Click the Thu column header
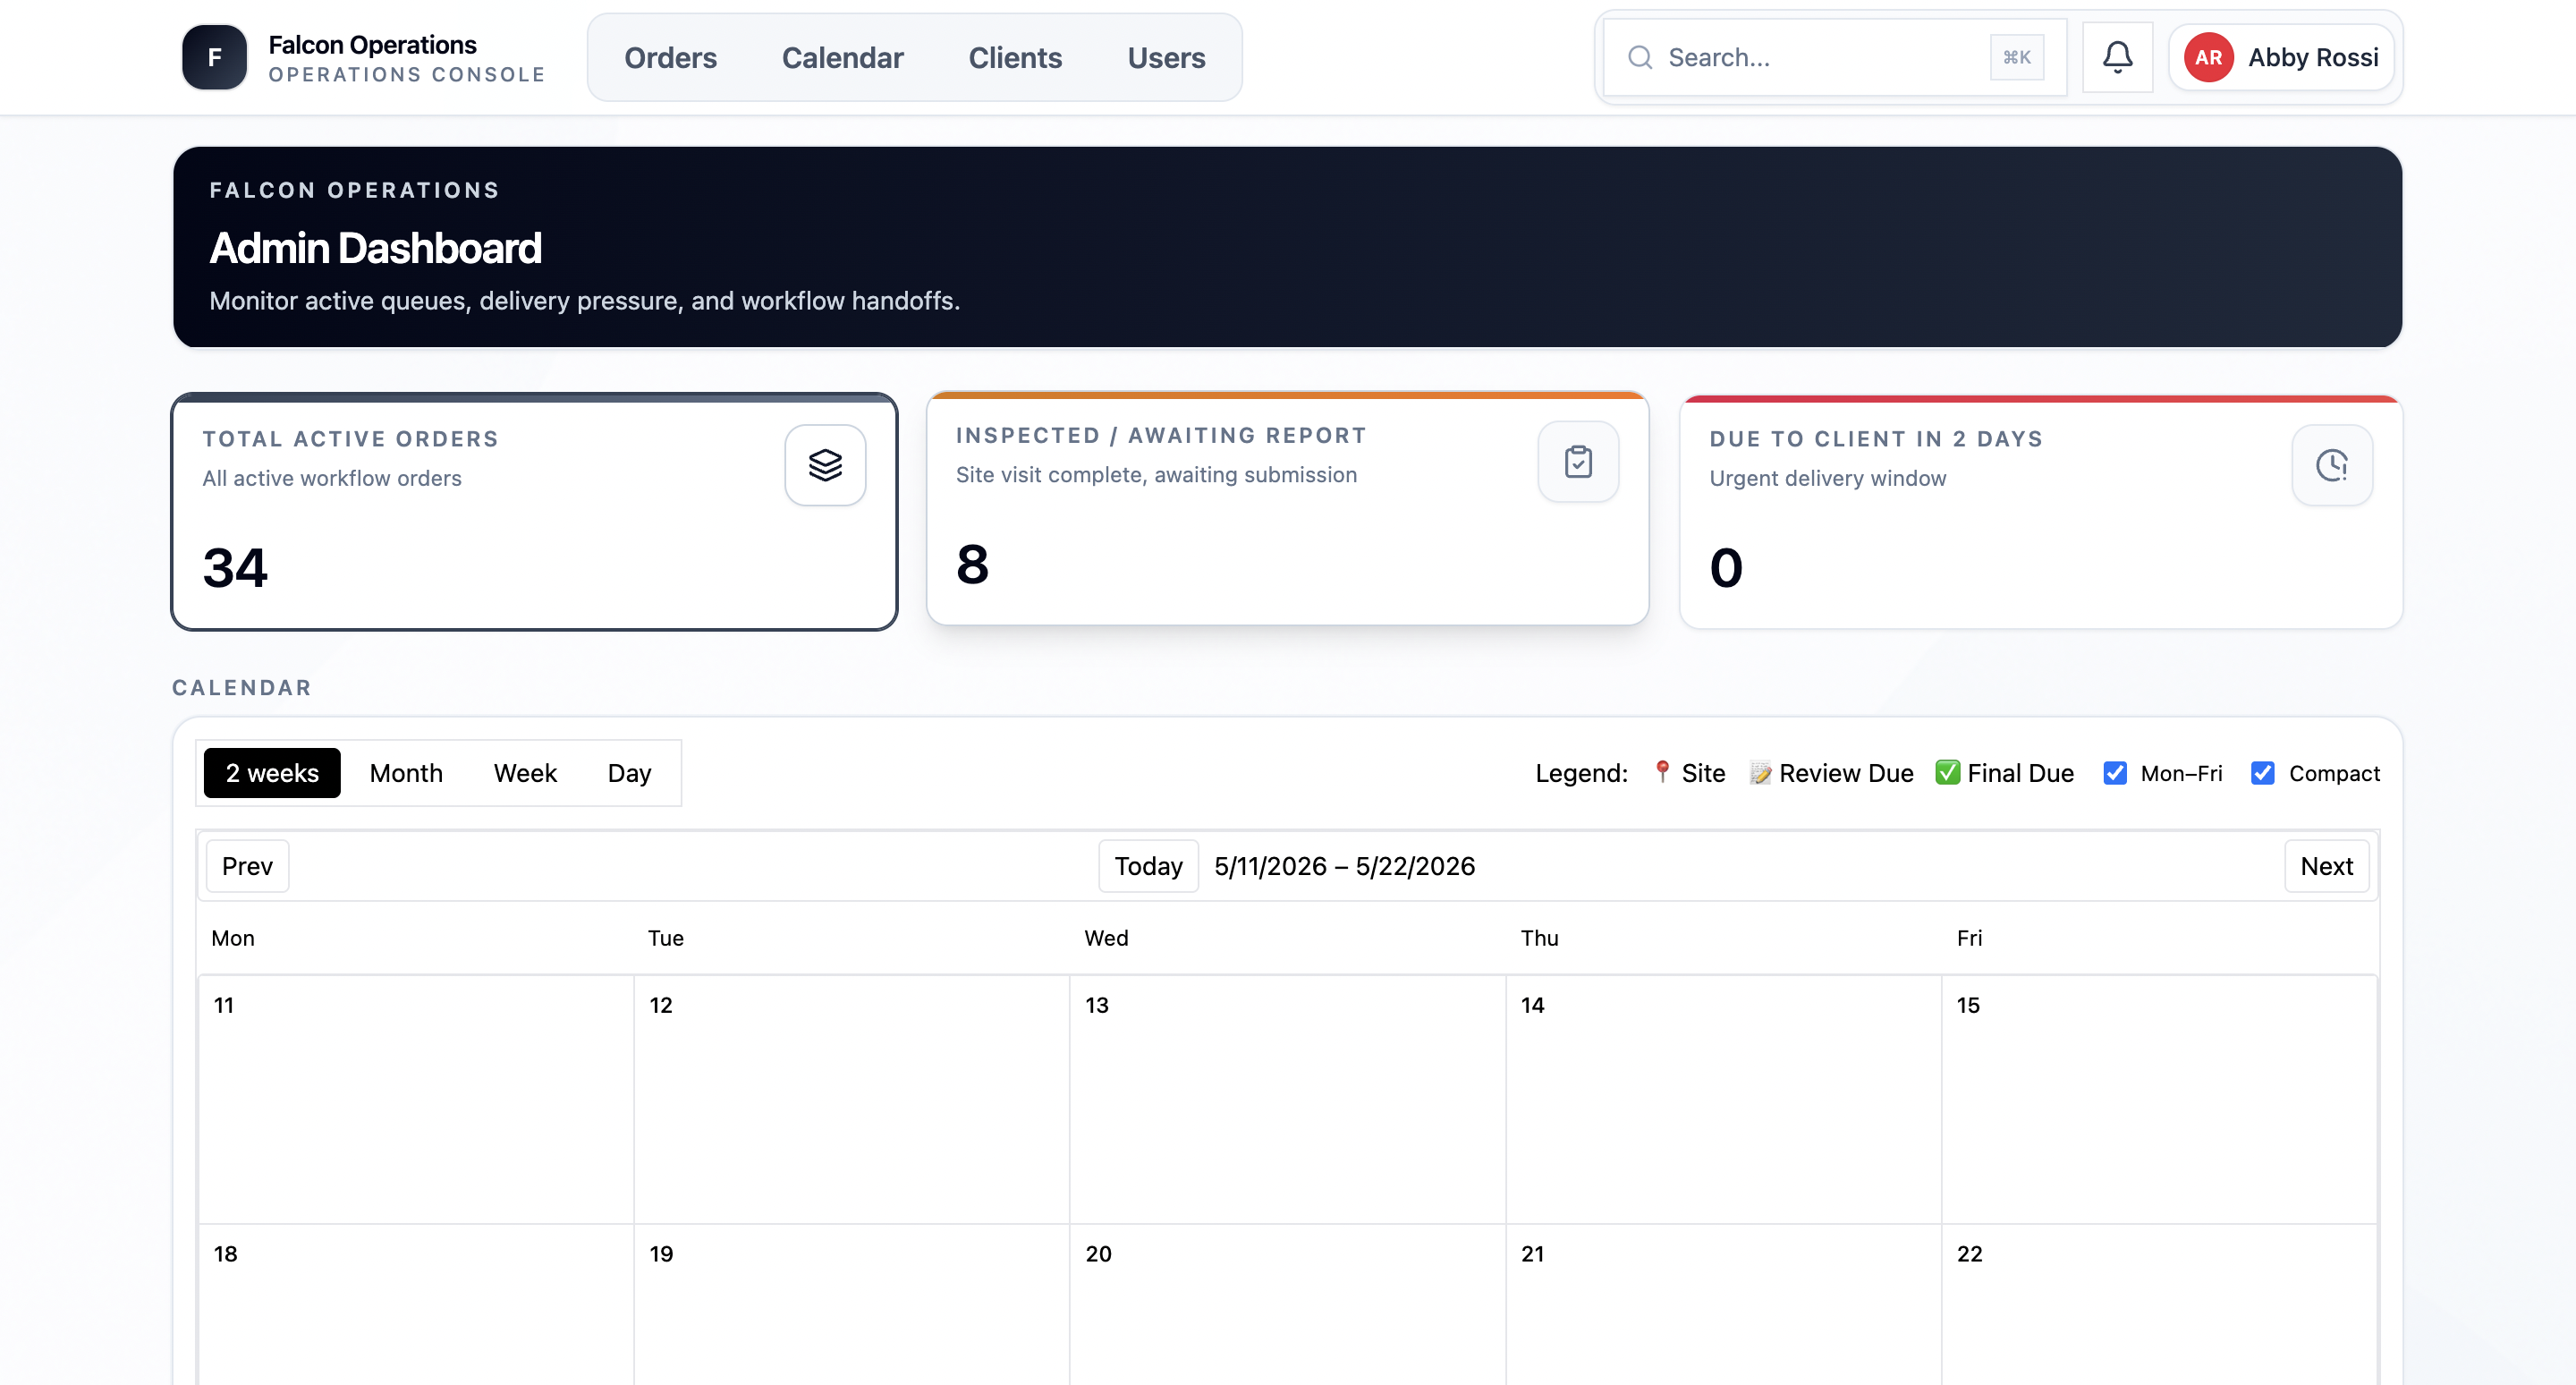Screen dimensions: 2576x1385 tap(1540, 938)
